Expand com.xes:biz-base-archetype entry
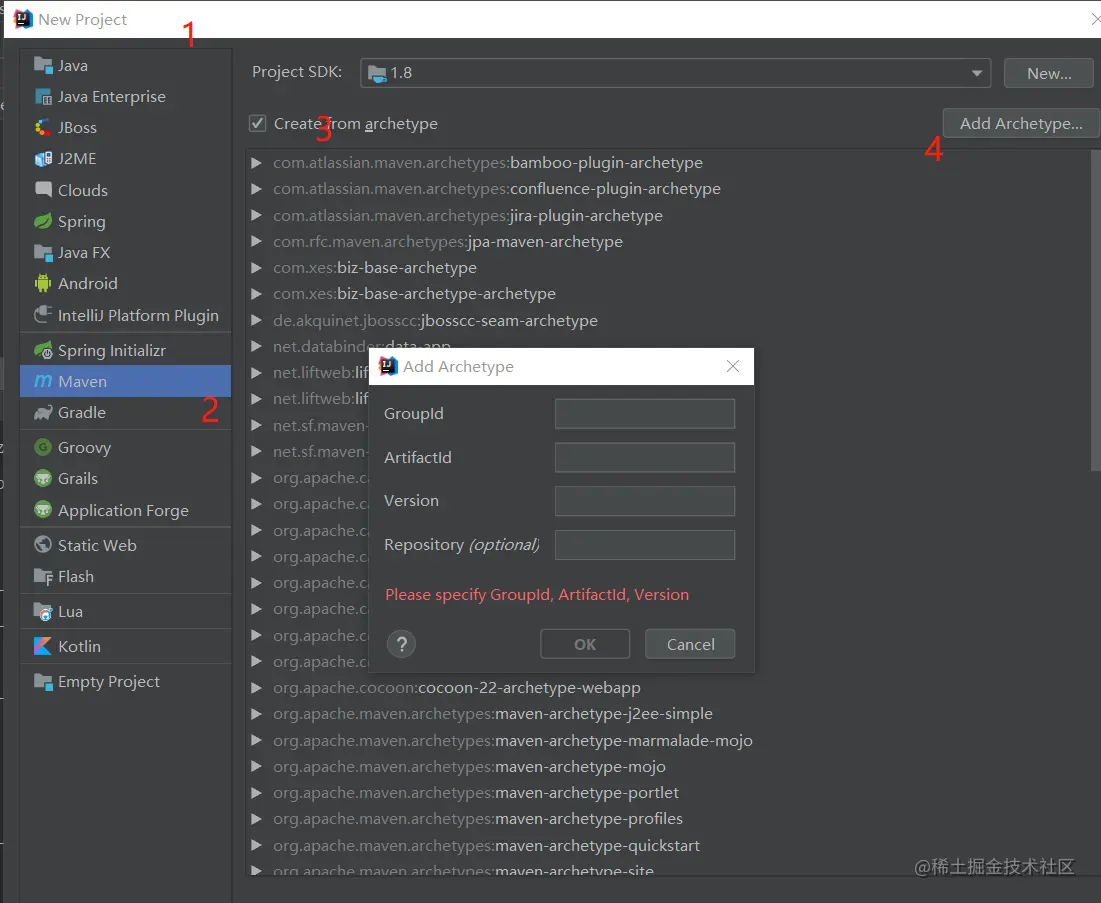The width and height of the screenshot is (1101, 903). point(256,268)
